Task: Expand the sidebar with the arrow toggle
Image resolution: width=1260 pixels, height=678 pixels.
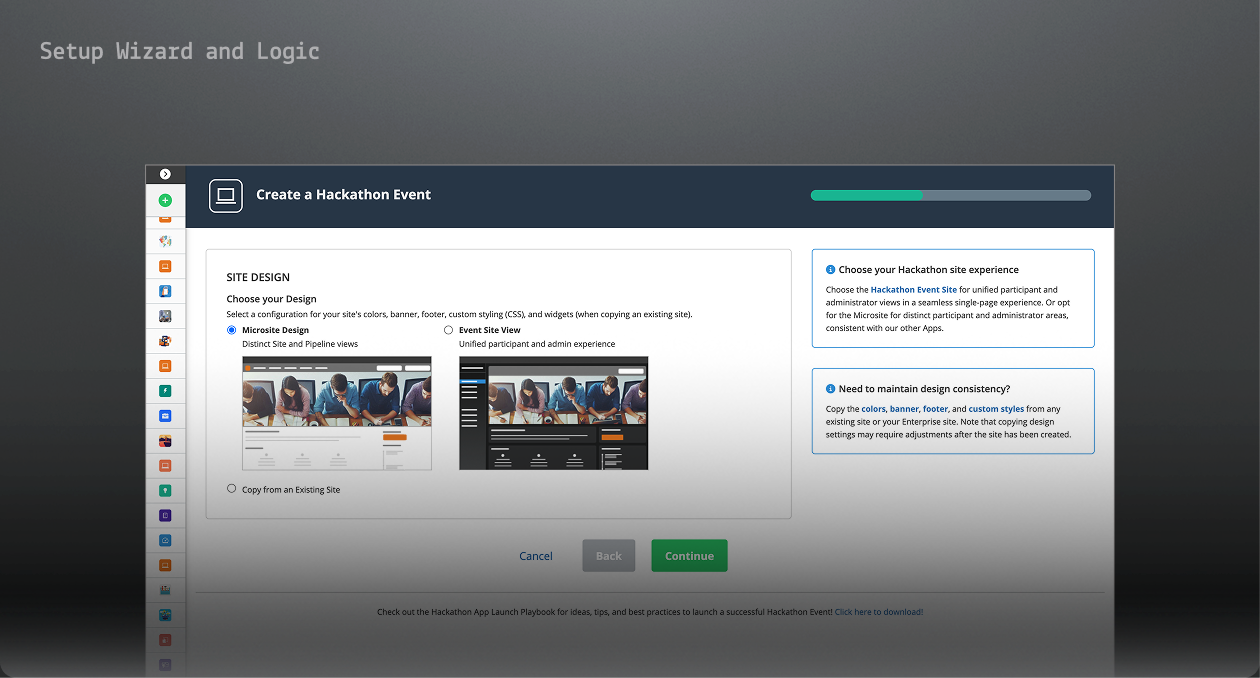Action: coord(165,174)
